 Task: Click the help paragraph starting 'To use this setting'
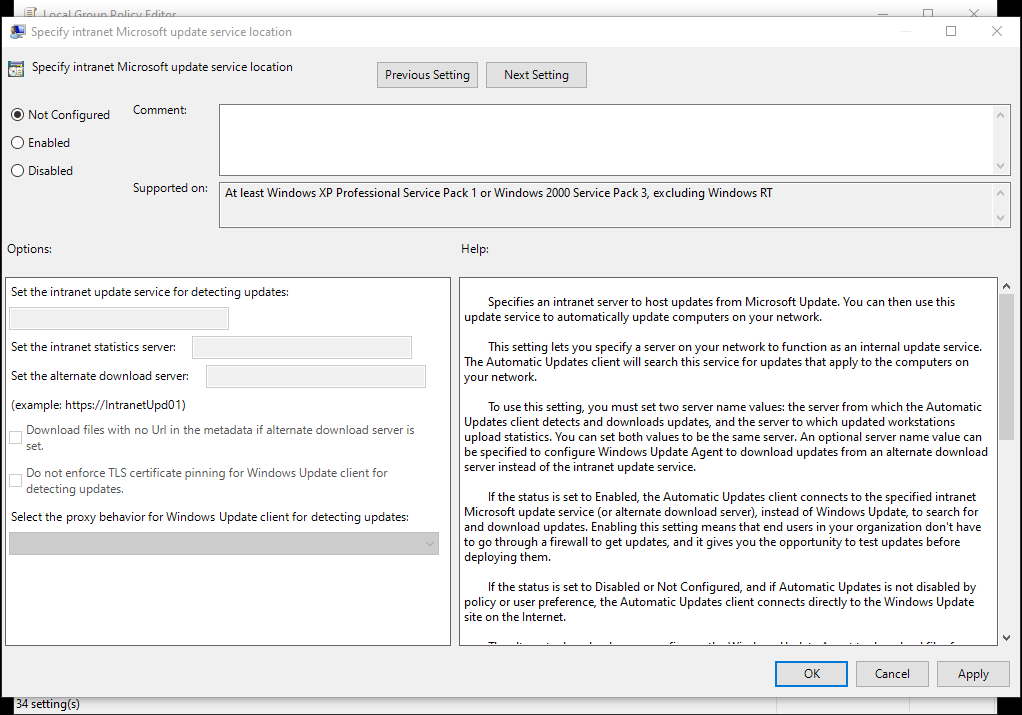pos(726,437)
